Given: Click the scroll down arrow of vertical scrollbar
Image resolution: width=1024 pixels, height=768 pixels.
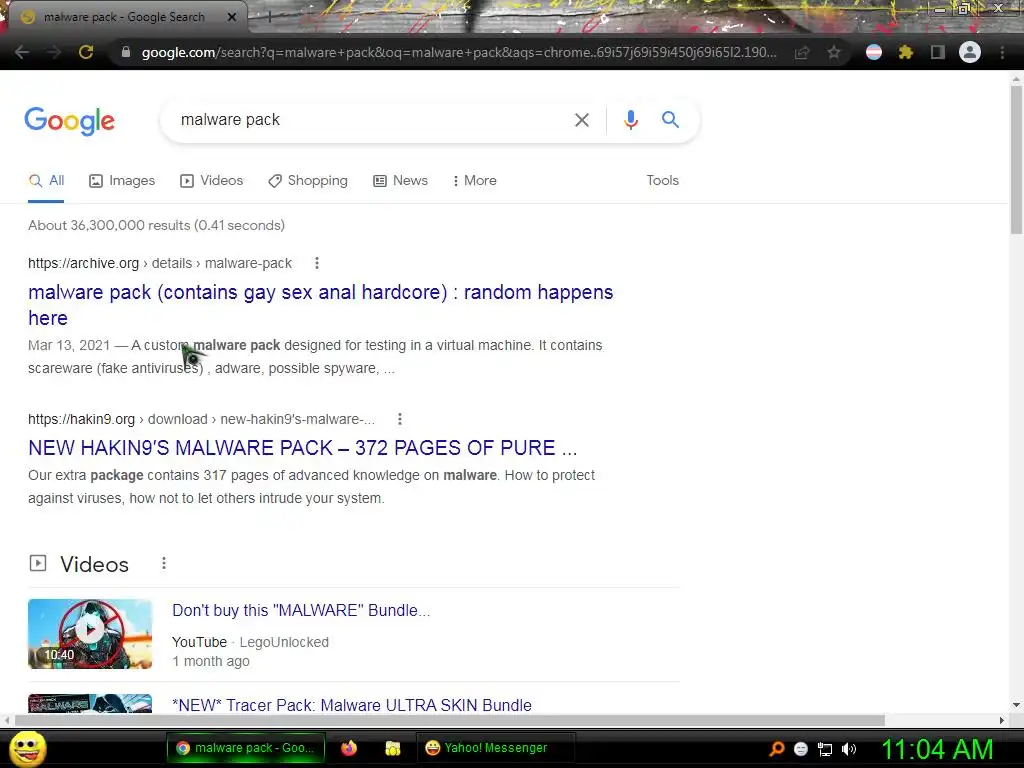Looking at the screenshot, I should point(1016,705).
